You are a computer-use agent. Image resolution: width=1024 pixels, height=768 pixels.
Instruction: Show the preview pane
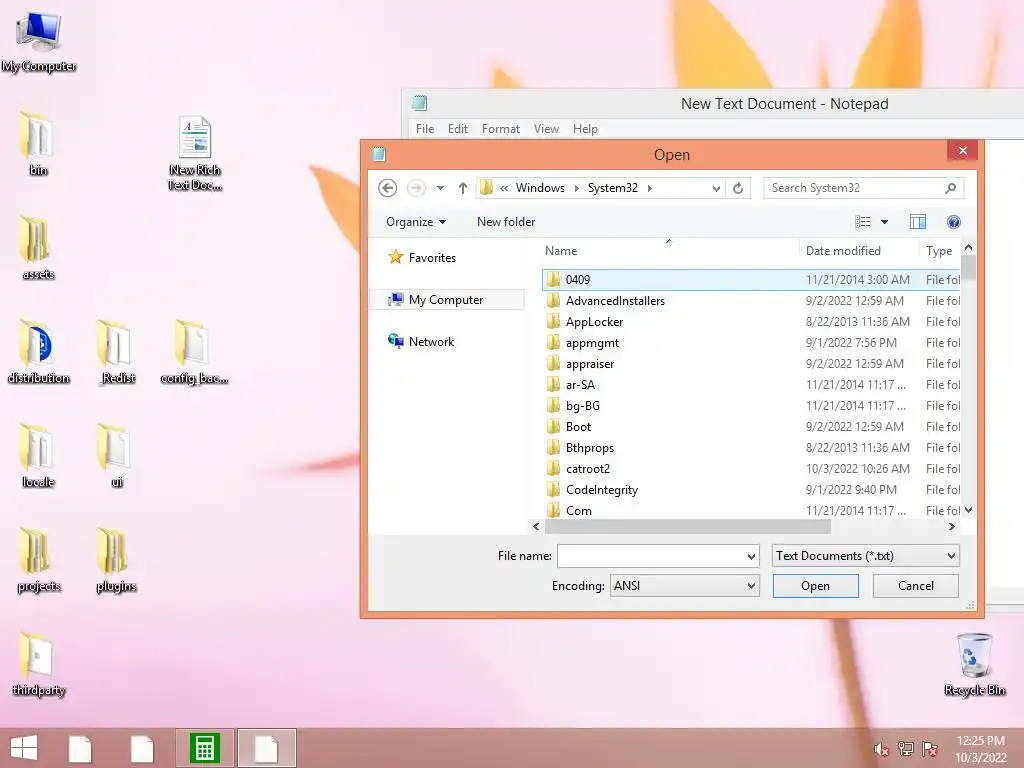coord(918,222)
